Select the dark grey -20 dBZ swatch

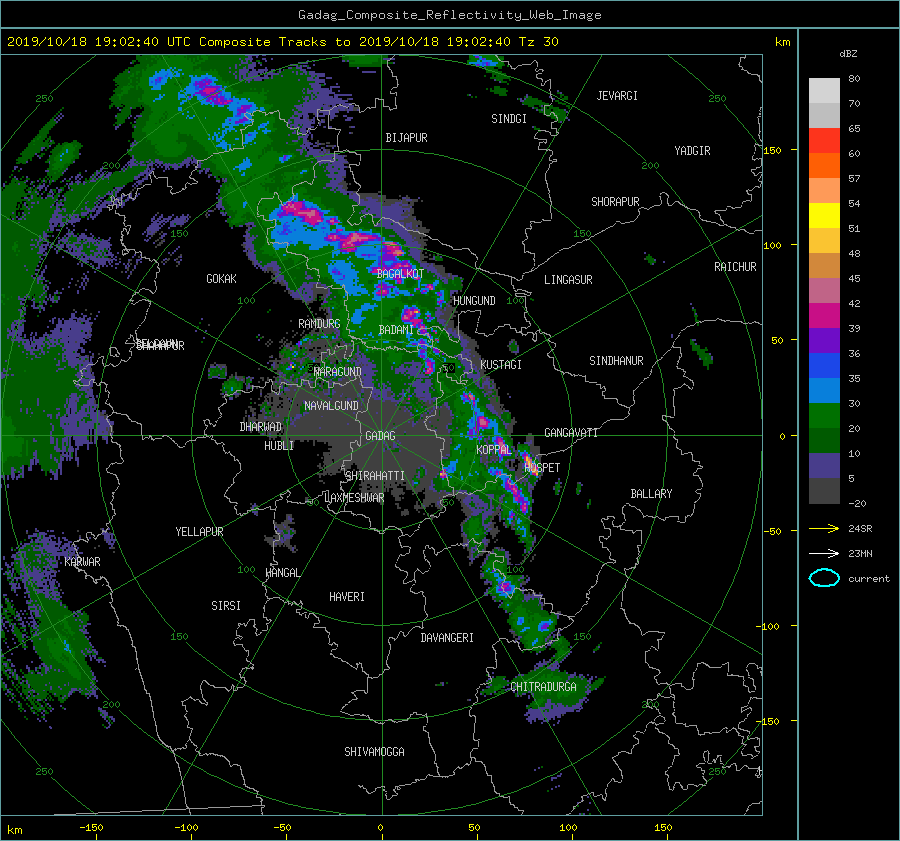(824, 491)
